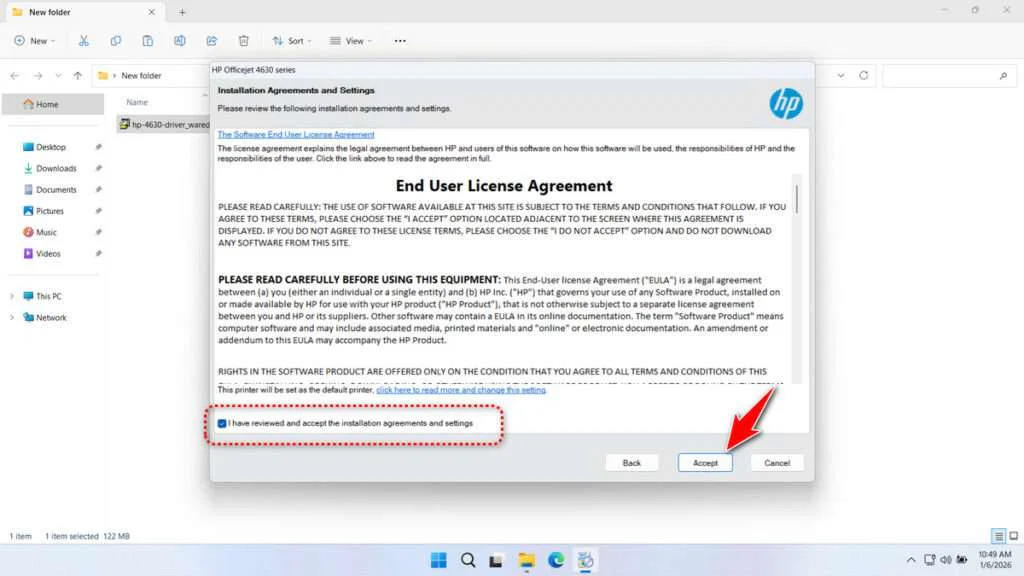Click the HP logo in the installer dialog

pos(786,103)
